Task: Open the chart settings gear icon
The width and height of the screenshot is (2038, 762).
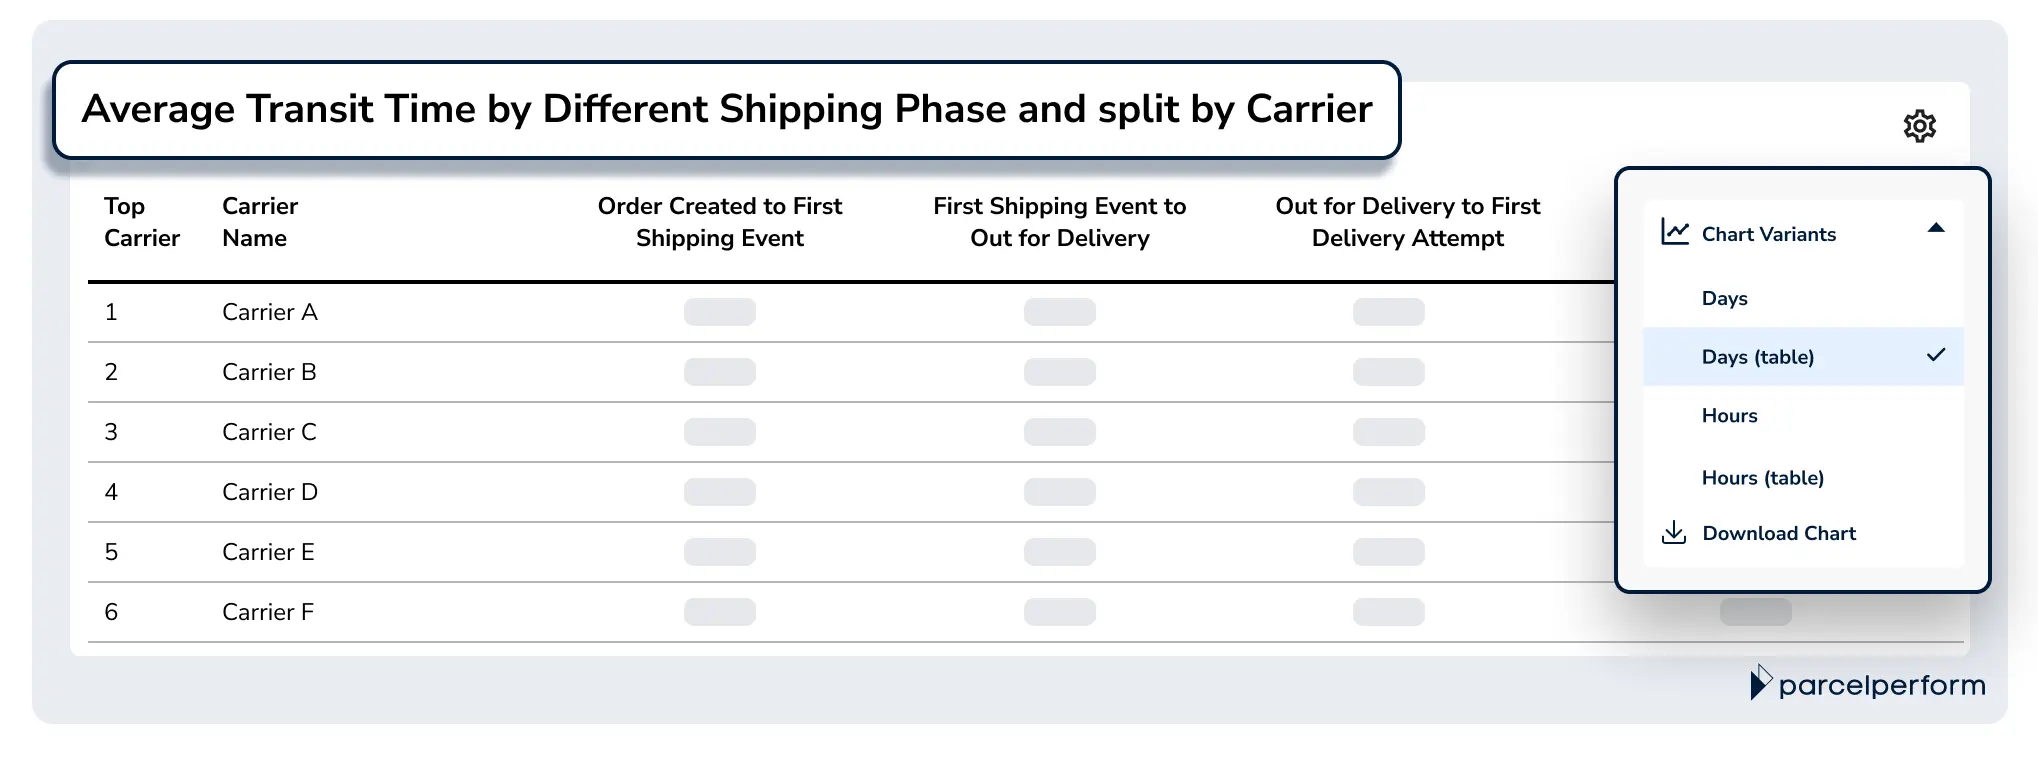Action: point(1920,125)
